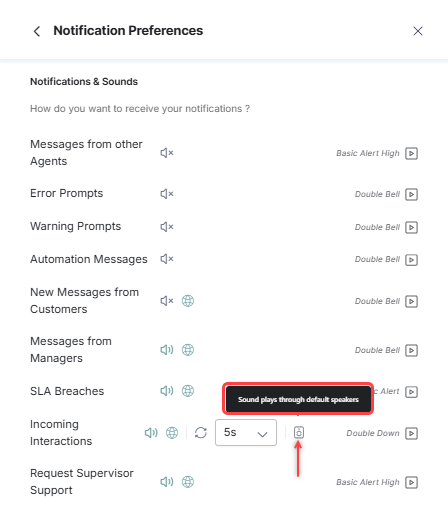Screen dimensions: 448x512
Task: Enable sound for Warning Prompts
Action: click(x=167, y=227)
